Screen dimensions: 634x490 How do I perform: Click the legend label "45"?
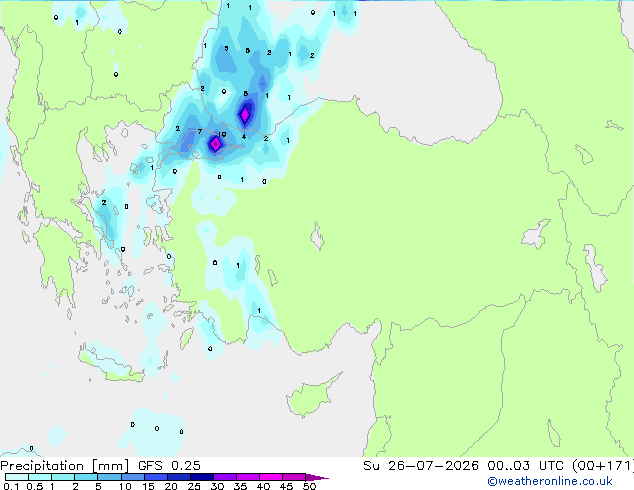point(286,486)
